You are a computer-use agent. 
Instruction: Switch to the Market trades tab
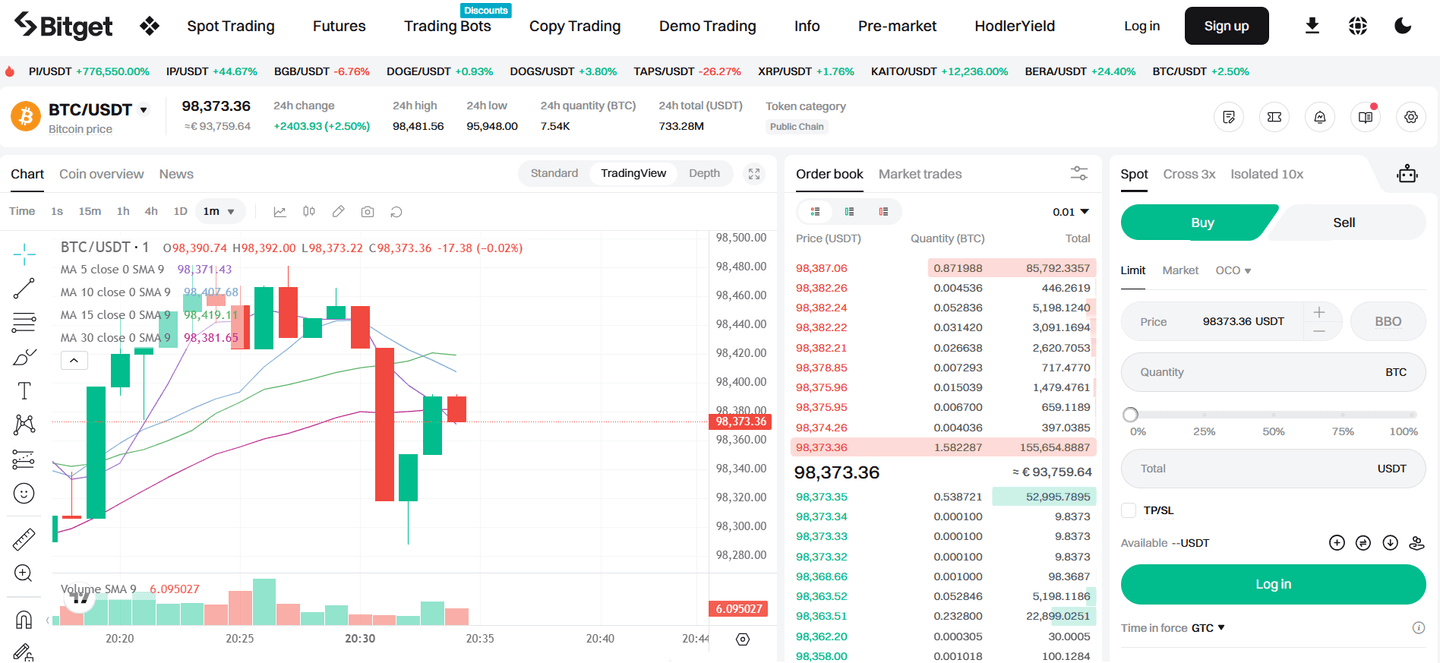(920, 174)
